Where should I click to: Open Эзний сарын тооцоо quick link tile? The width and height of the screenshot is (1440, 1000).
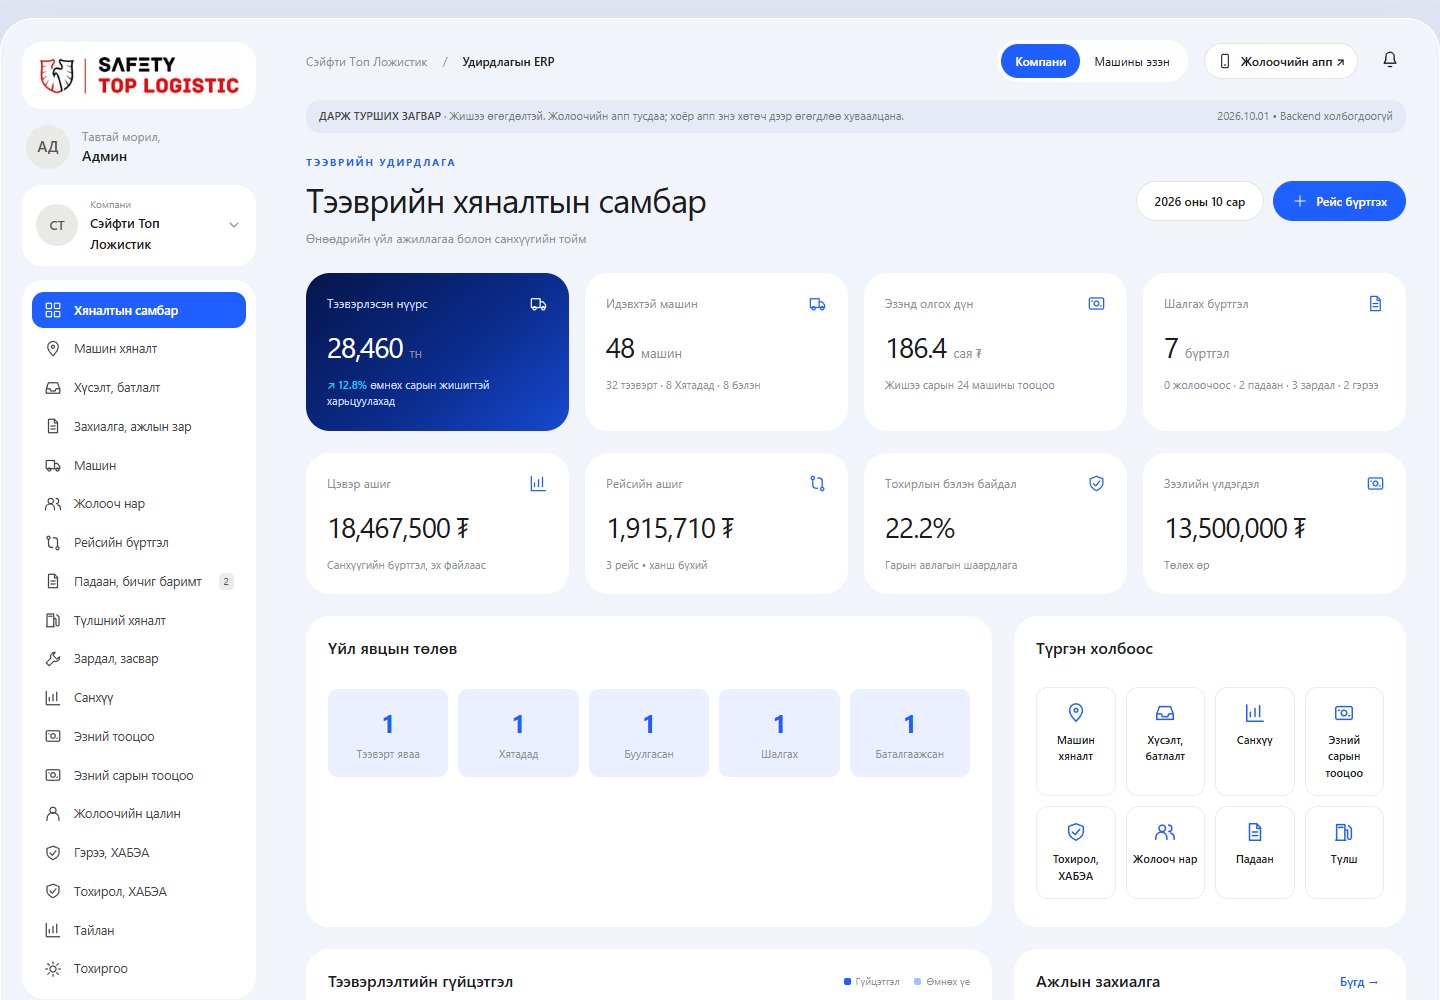pos(1344,741)
